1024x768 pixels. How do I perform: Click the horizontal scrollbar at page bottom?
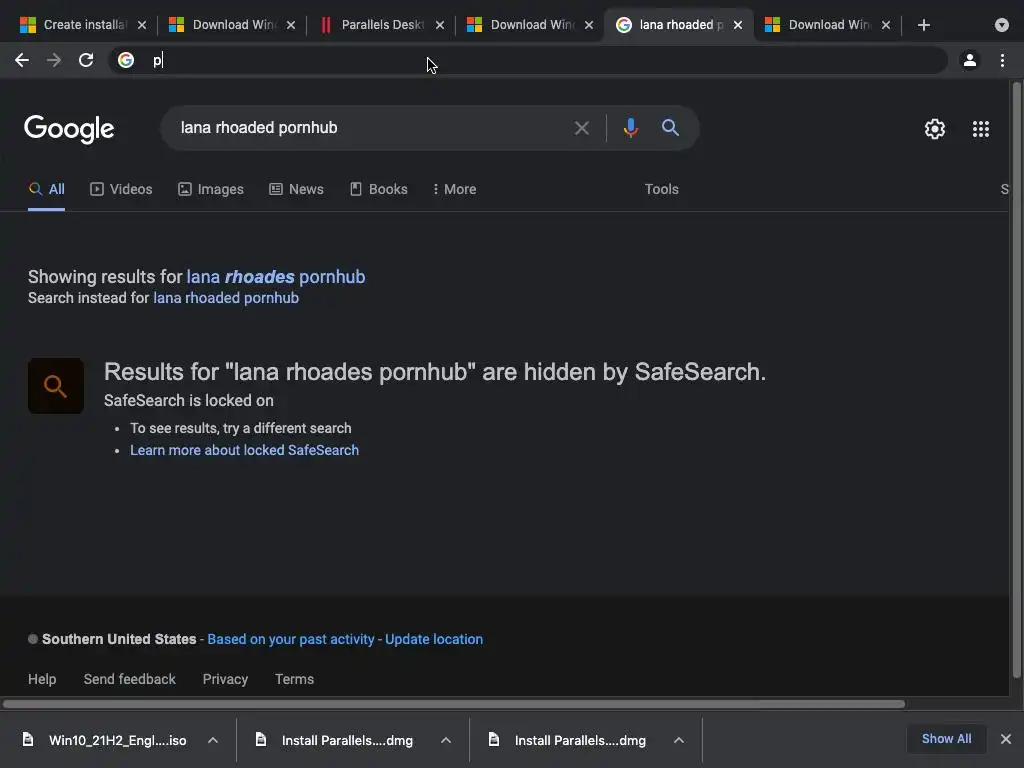point(454,704)
